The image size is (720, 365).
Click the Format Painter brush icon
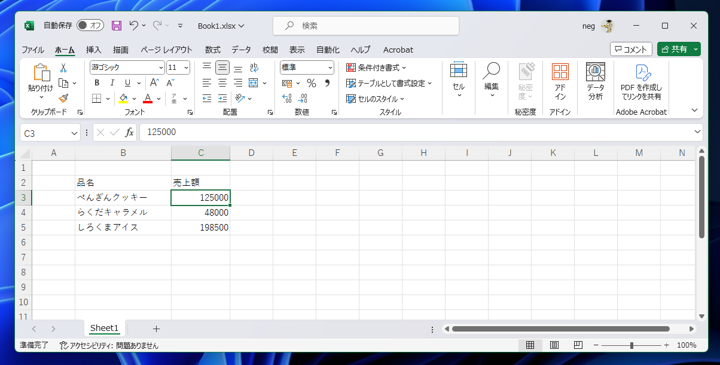[x=63, y=98]
